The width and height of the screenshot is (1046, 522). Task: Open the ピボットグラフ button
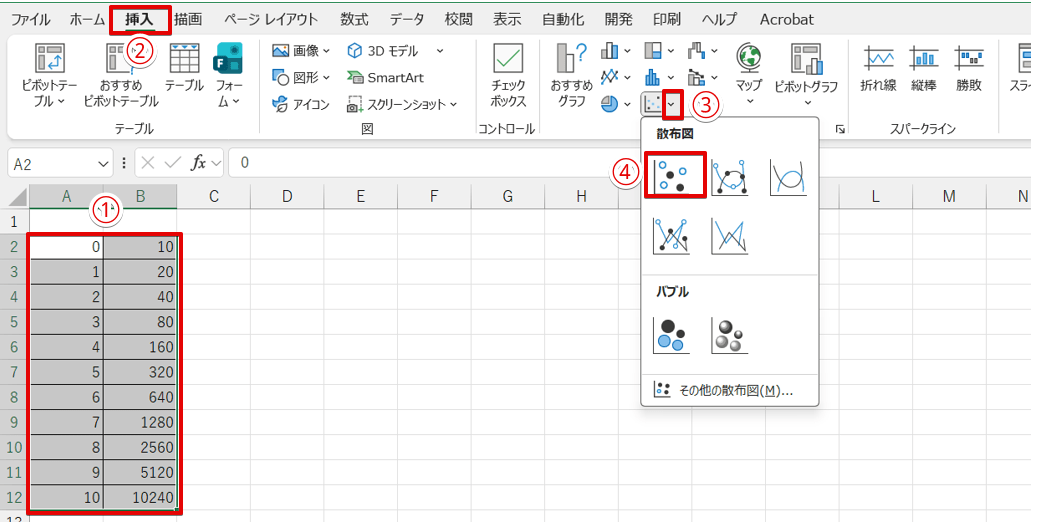pos(807,75)
